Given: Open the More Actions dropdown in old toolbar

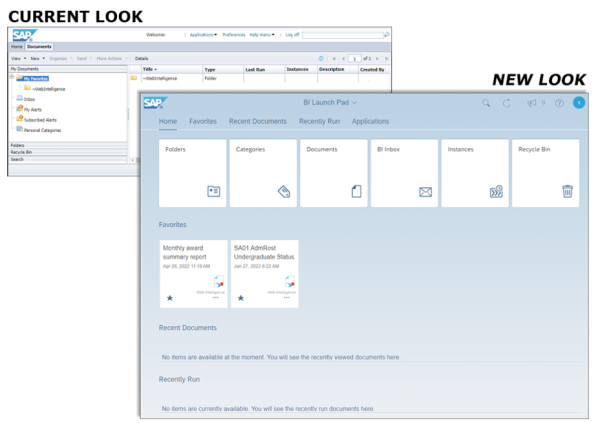Looking at the screenshot, I should (112, 59).
